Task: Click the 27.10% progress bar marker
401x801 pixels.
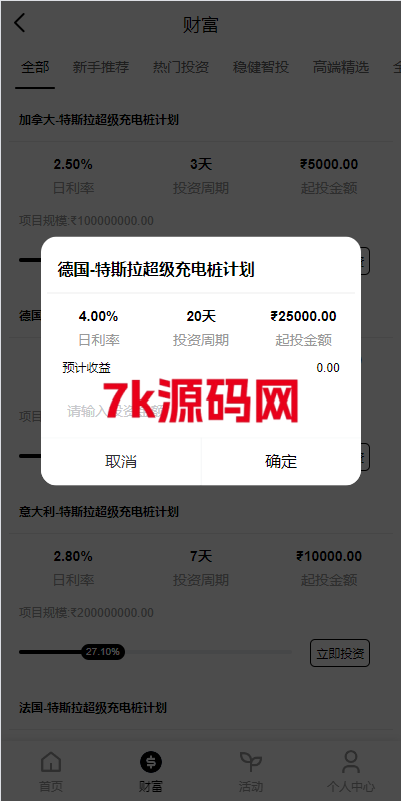Action: (x=103, y=652)
